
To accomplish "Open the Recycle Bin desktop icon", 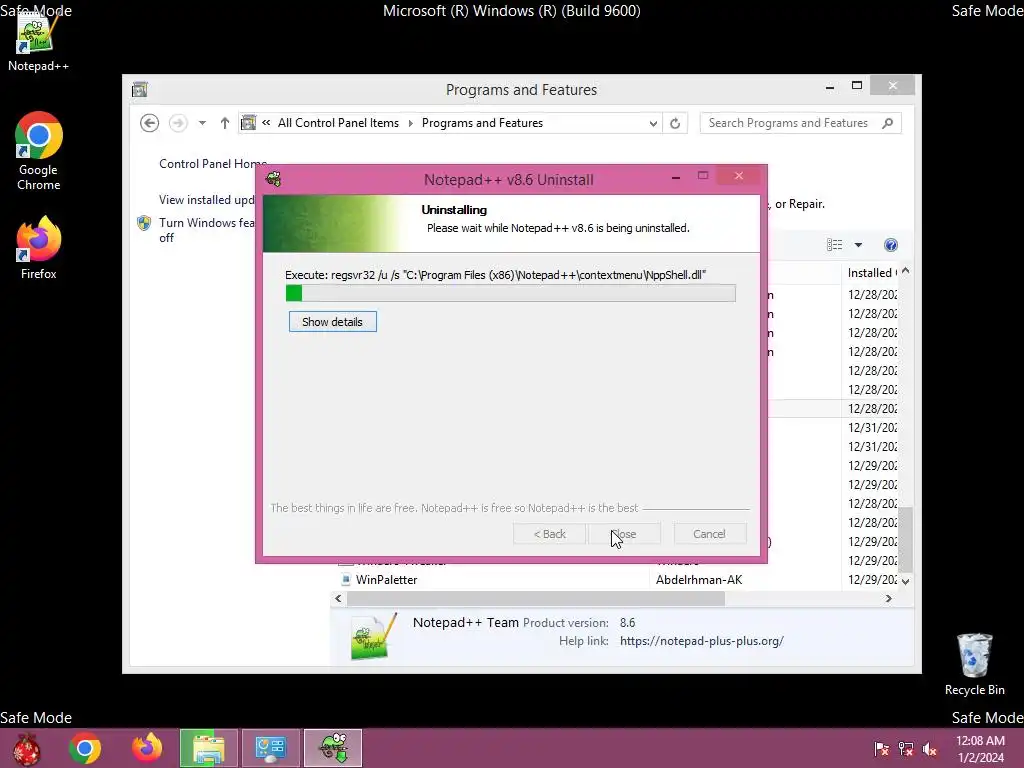I will [974, 664].
